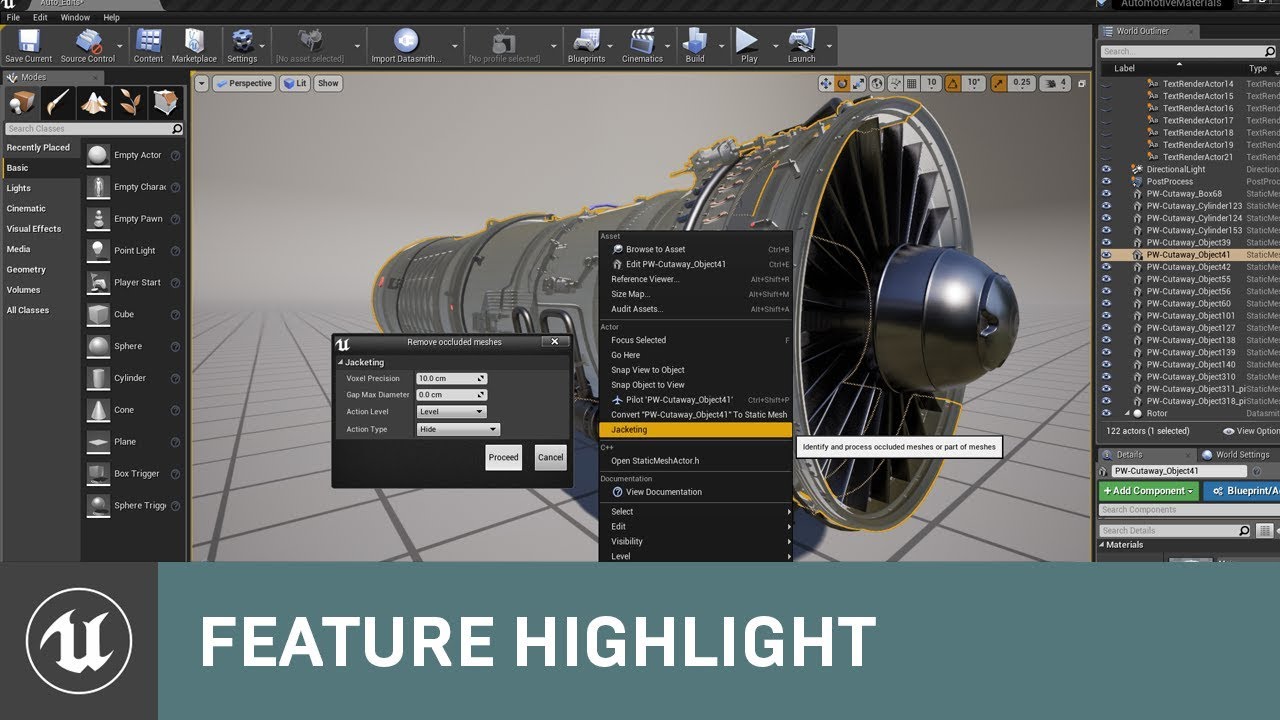1280x720 pixels.
Task: Open the Cinematics toolbar icon
Action: 641,41
